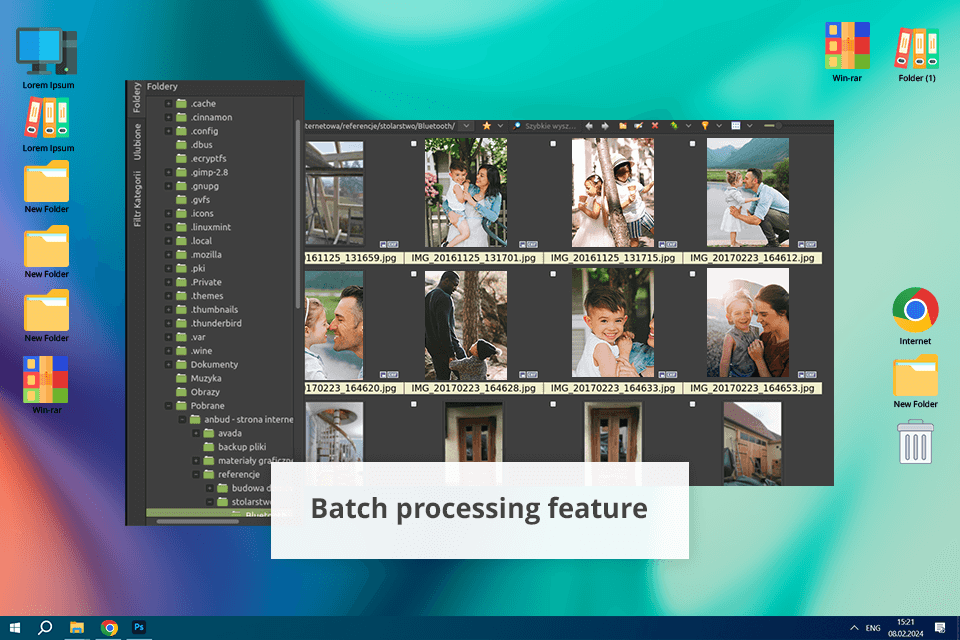Open the Lorem Ipsum computer desktop icon
Viewport: 960px width, 640px height.
pos(48,58)
